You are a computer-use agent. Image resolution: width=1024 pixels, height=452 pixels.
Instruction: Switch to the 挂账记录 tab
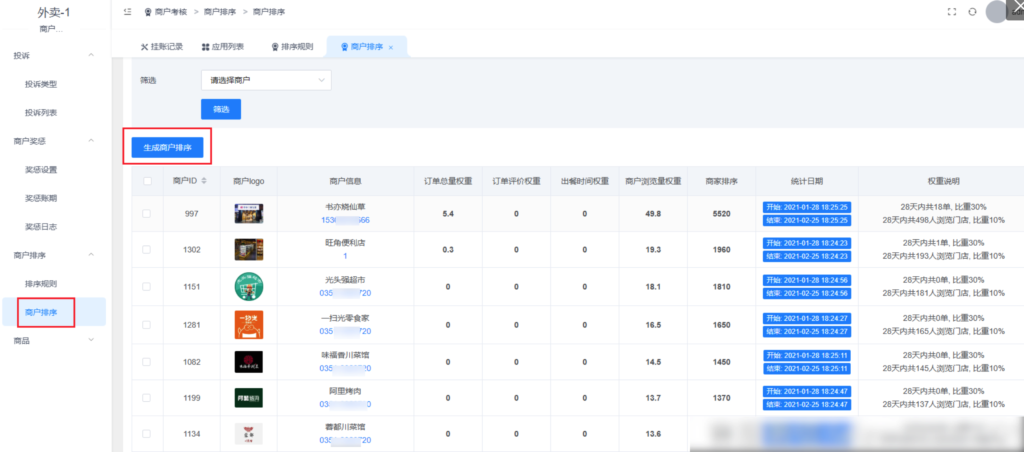click(x=162, y=47)
